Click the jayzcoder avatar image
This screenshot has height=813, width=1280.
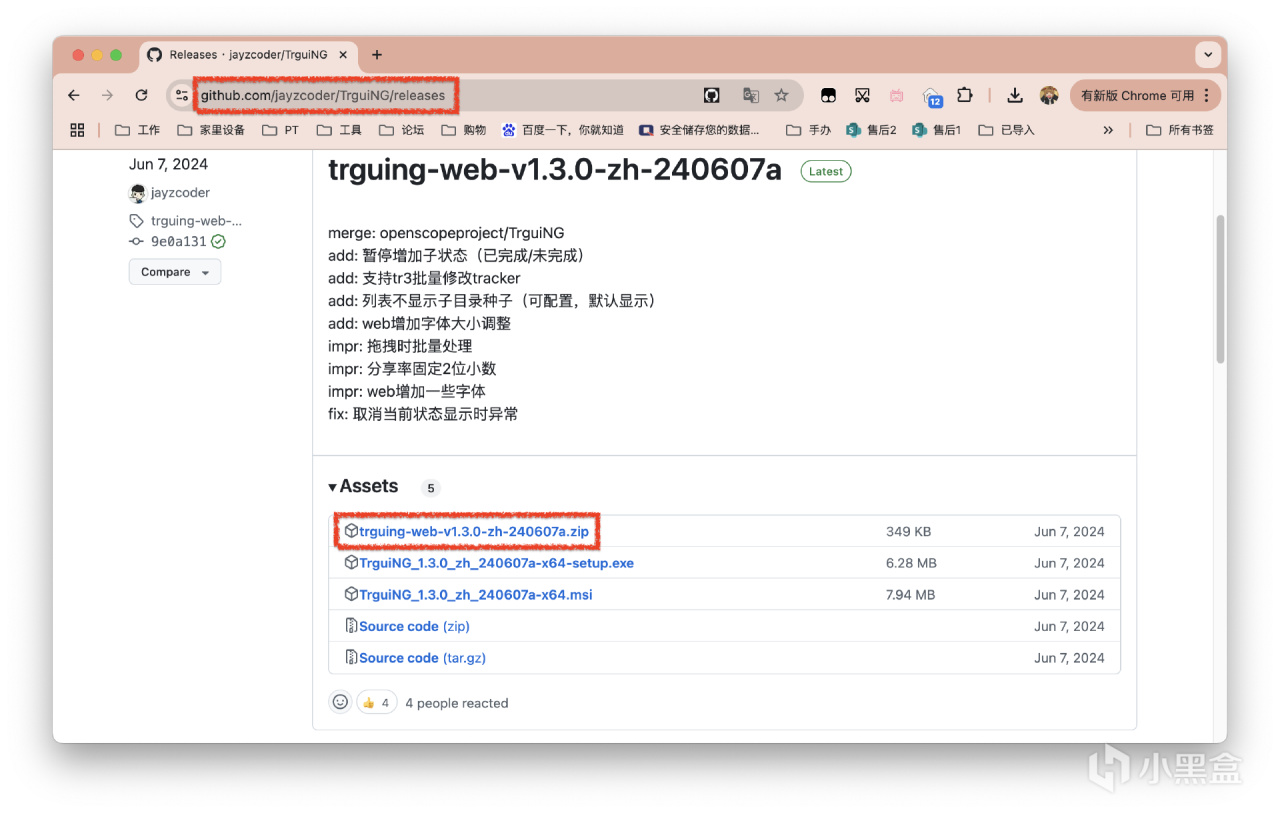tap(137, 193)
